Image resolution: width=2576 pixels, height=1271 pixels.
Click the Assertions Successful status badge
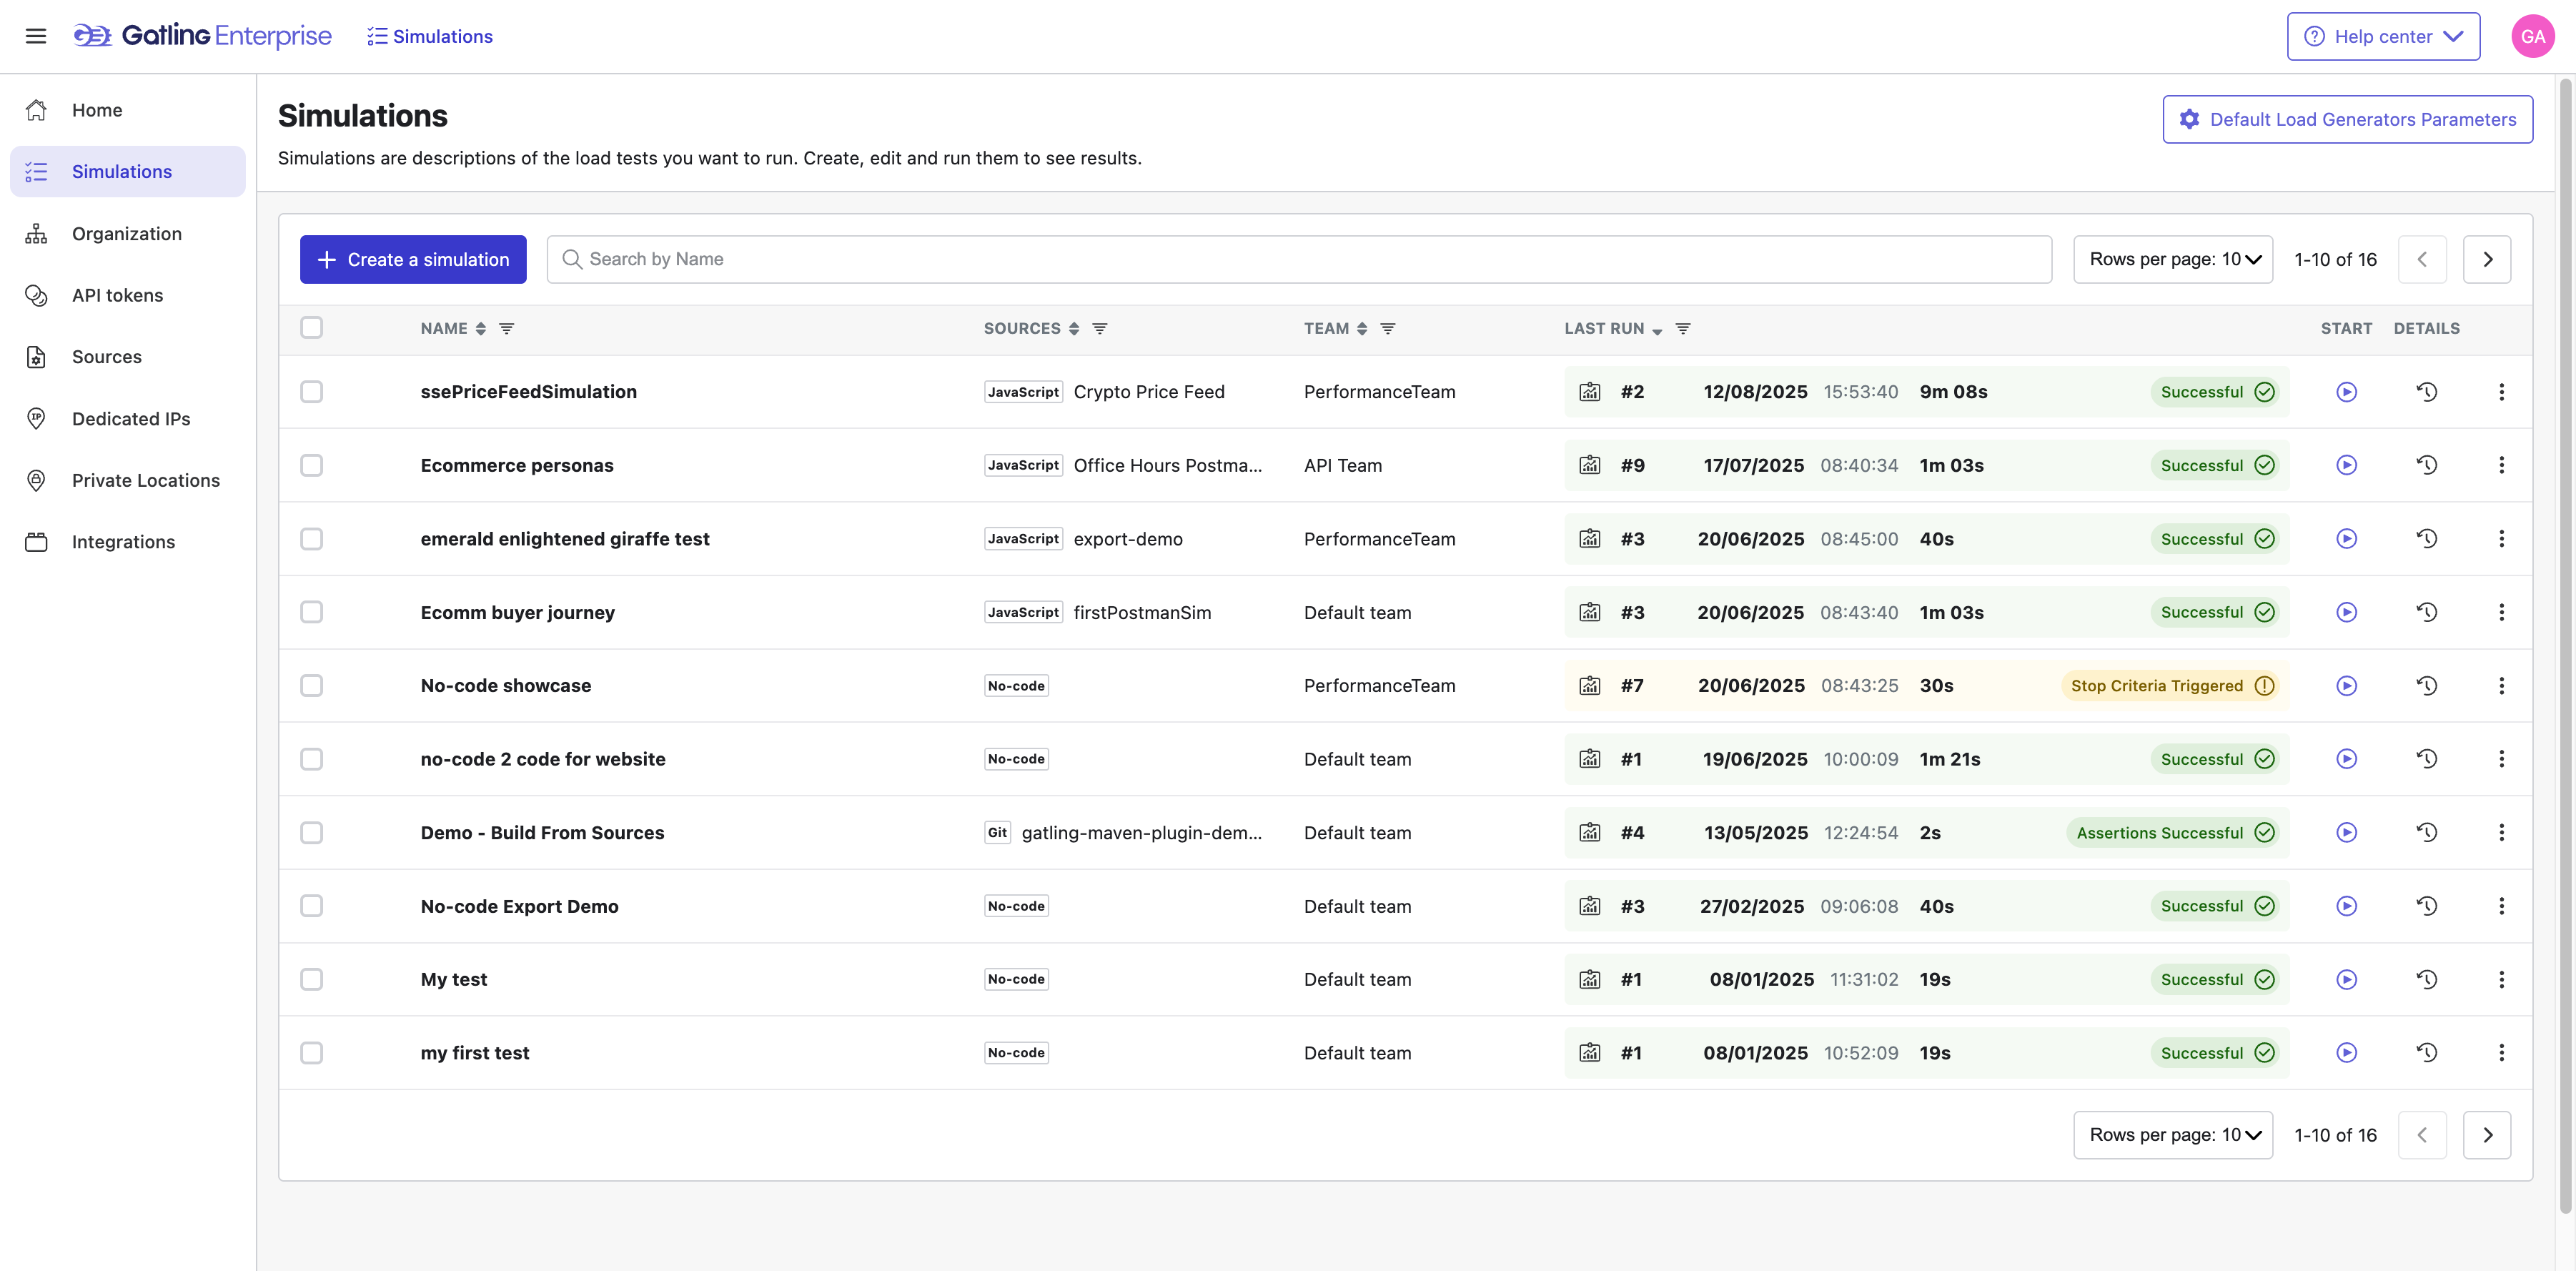2174,833
